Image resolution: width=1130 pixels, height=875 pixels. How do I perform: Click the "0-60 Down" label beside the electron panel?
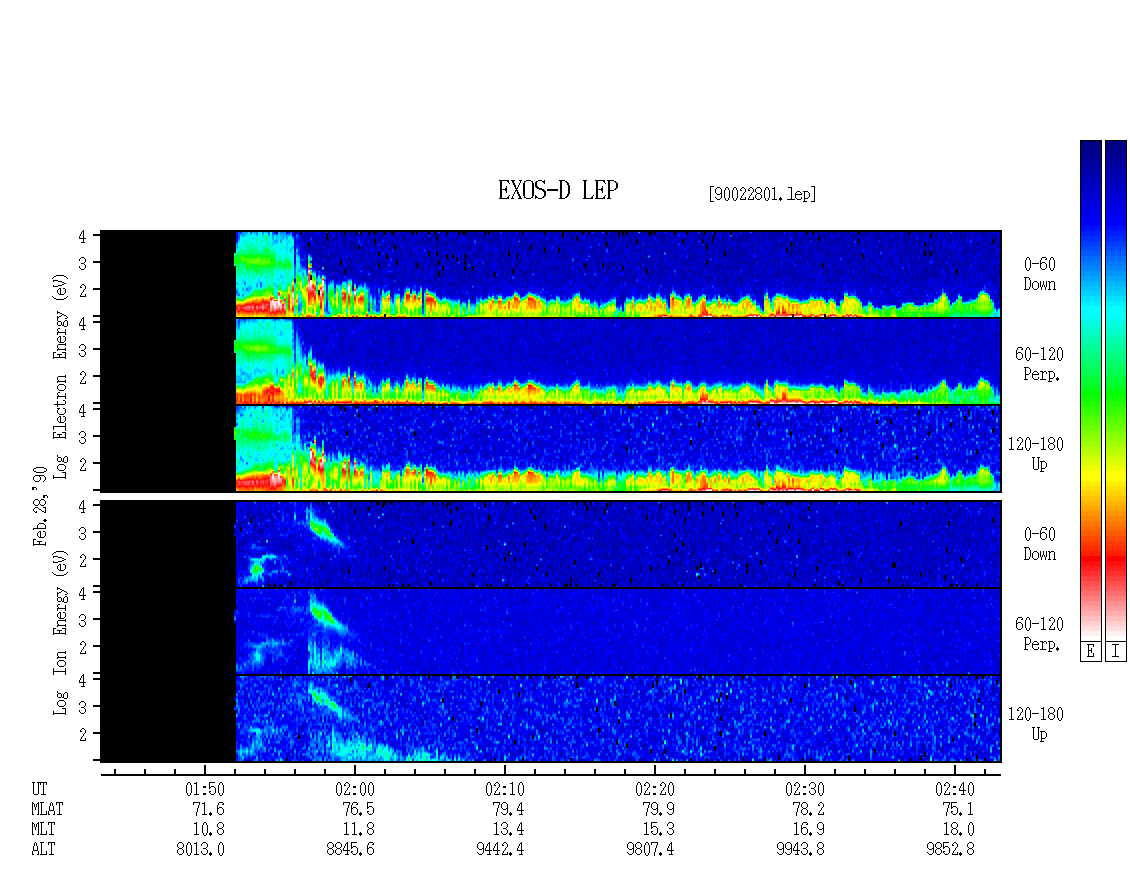1039,275
